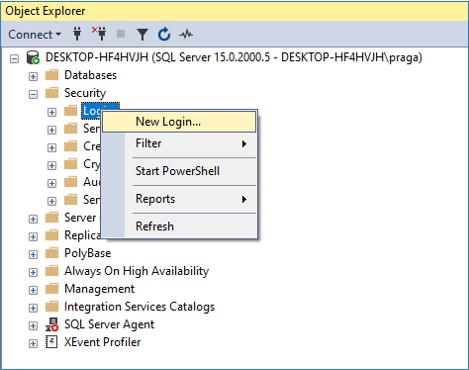
Task: Click the Security folder icon
Action: click(x=52, y=92)
